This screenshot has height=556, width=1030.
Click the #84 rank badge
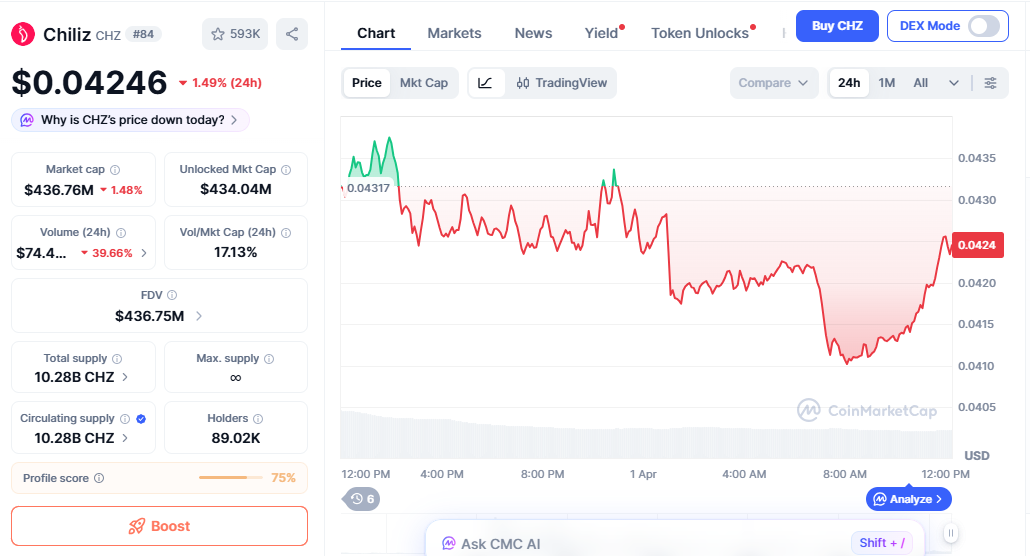[143, 34]
